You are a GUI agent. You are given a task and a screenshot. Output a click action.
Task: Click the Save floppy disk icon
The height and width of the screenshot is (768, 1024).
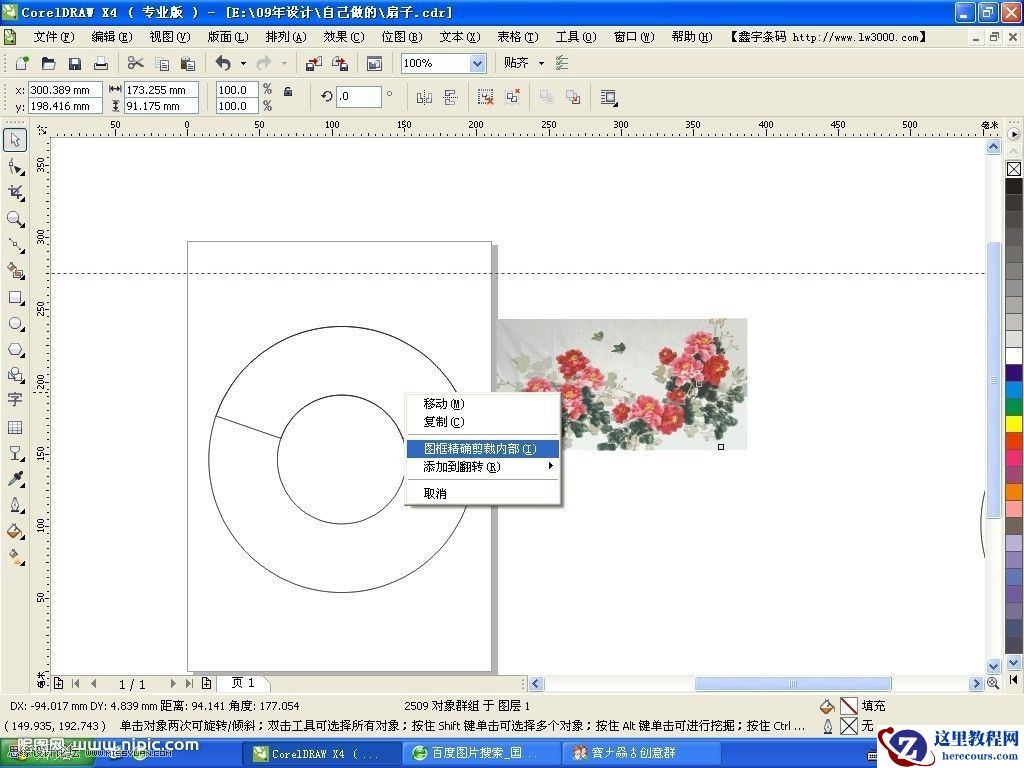pyautogui.click(x=74, y=63)
